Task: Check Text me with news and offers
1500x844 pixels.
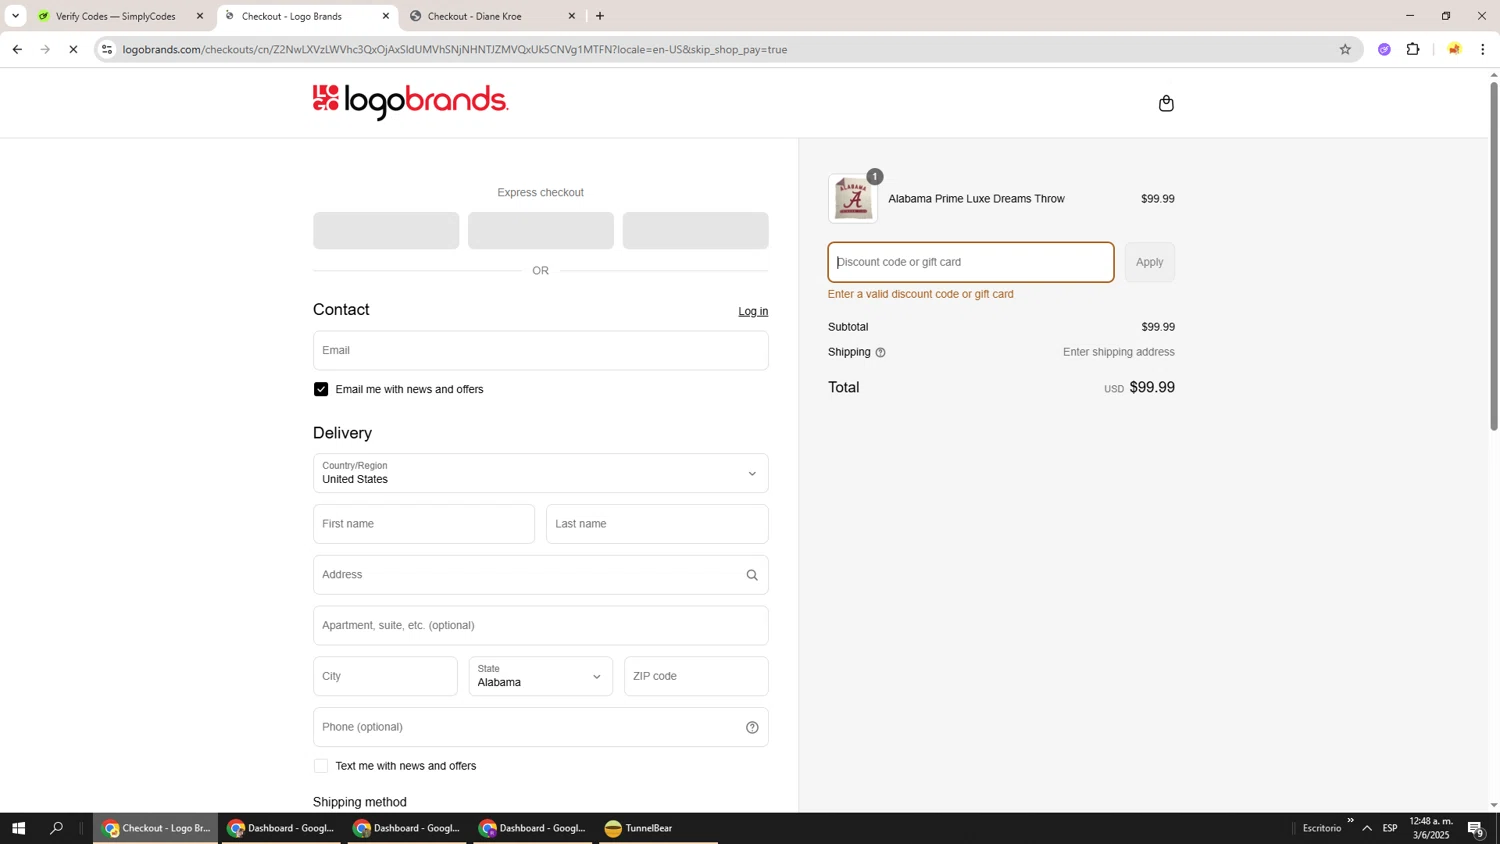Action: click(x=321, y=766)
